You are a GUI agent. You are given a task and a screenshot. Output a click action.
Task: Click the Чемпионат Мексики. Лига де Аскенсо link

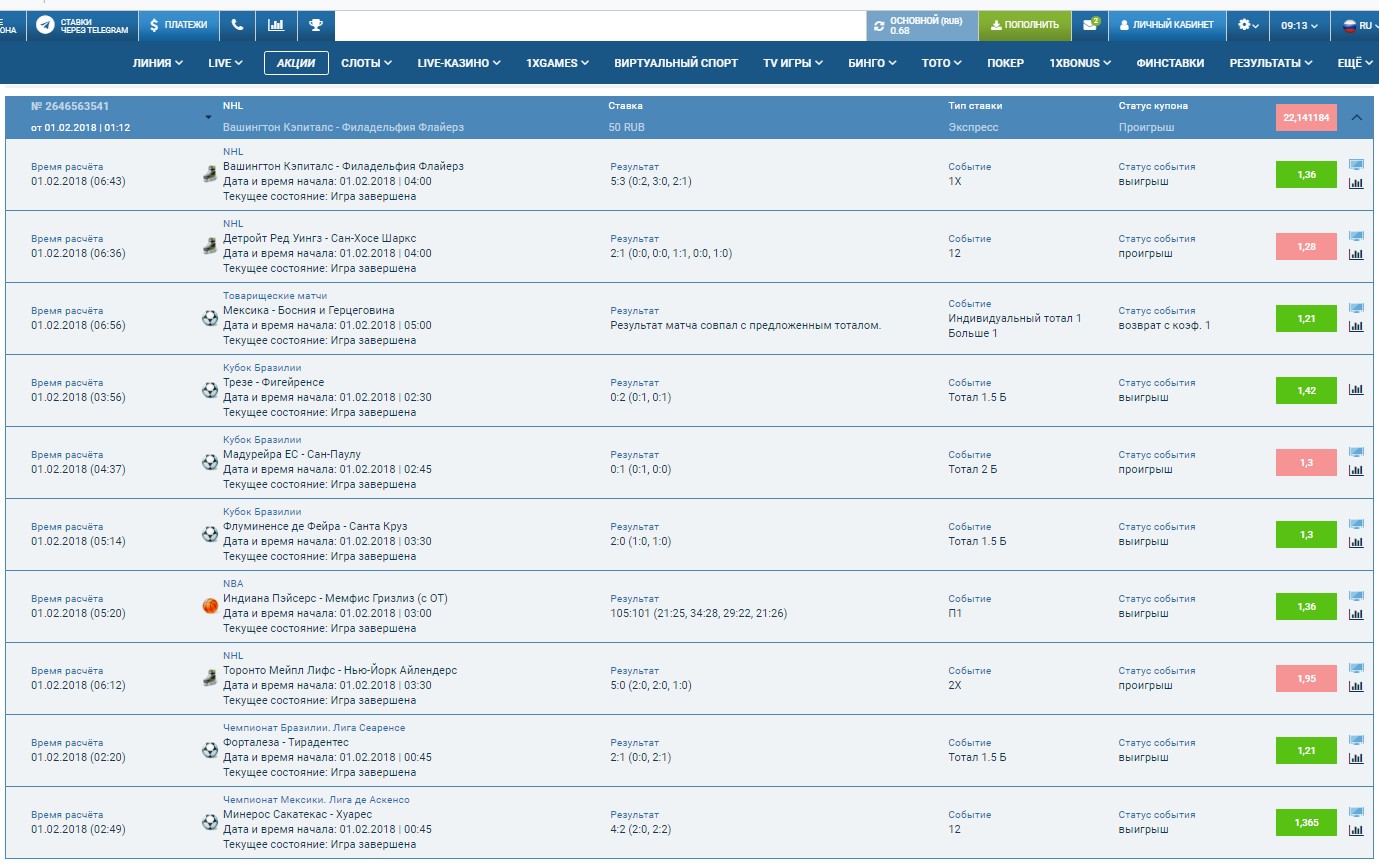[316, 800]
